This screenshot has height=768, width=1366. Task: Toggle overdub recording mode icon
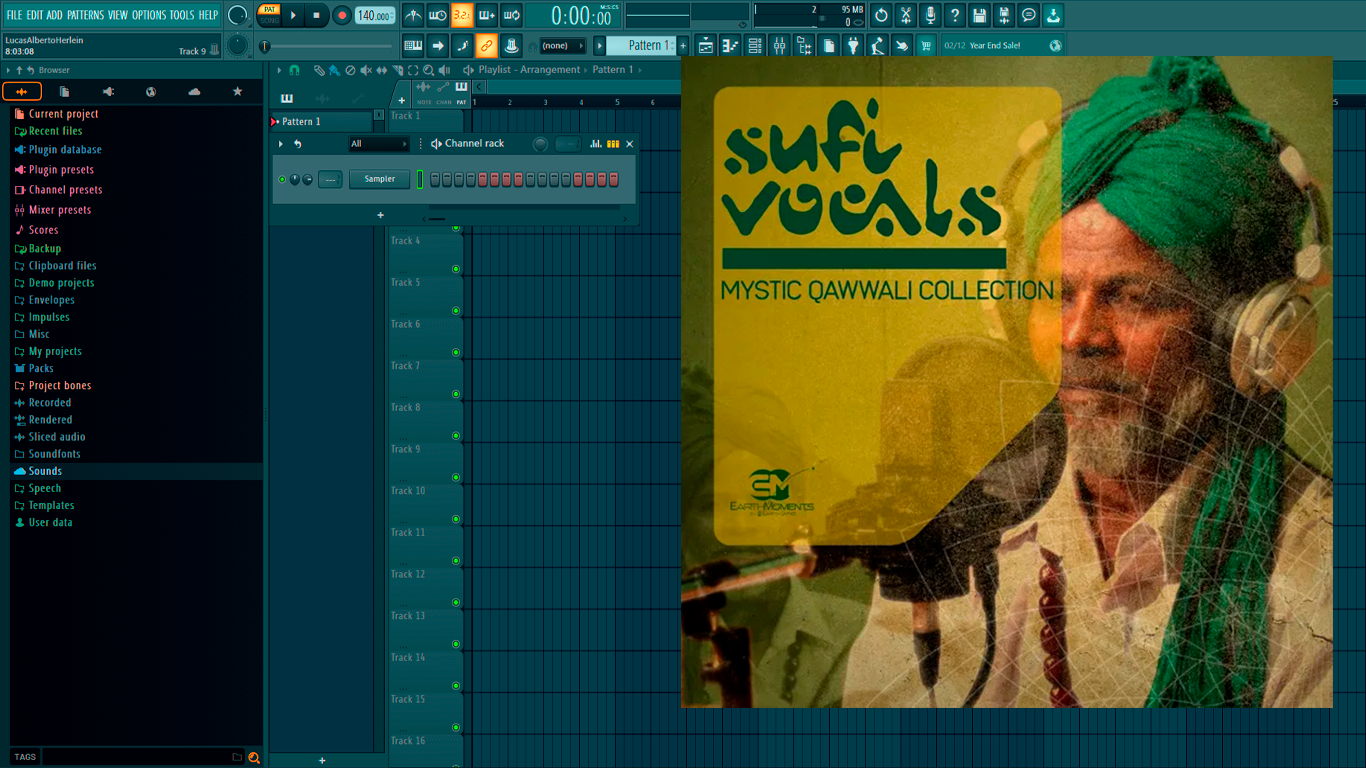[x=487, y=15]
